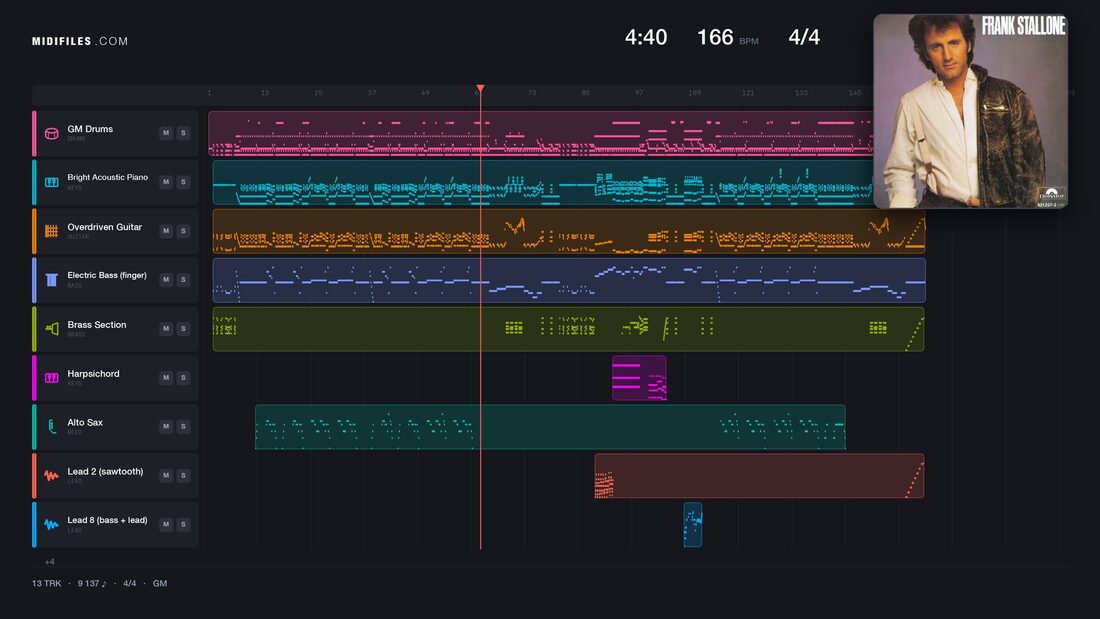Click bar 73 on the timeline ruler
Image resolution: width=1100 pixels, height=619 pixels.
(x=532, y=93)
